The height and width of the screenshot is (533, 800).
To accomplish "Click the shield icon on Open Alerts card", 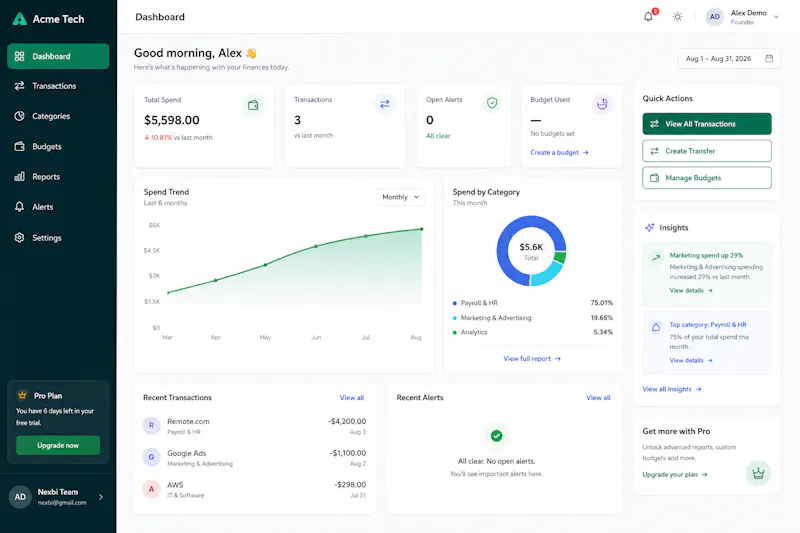I will click(492, 103).
